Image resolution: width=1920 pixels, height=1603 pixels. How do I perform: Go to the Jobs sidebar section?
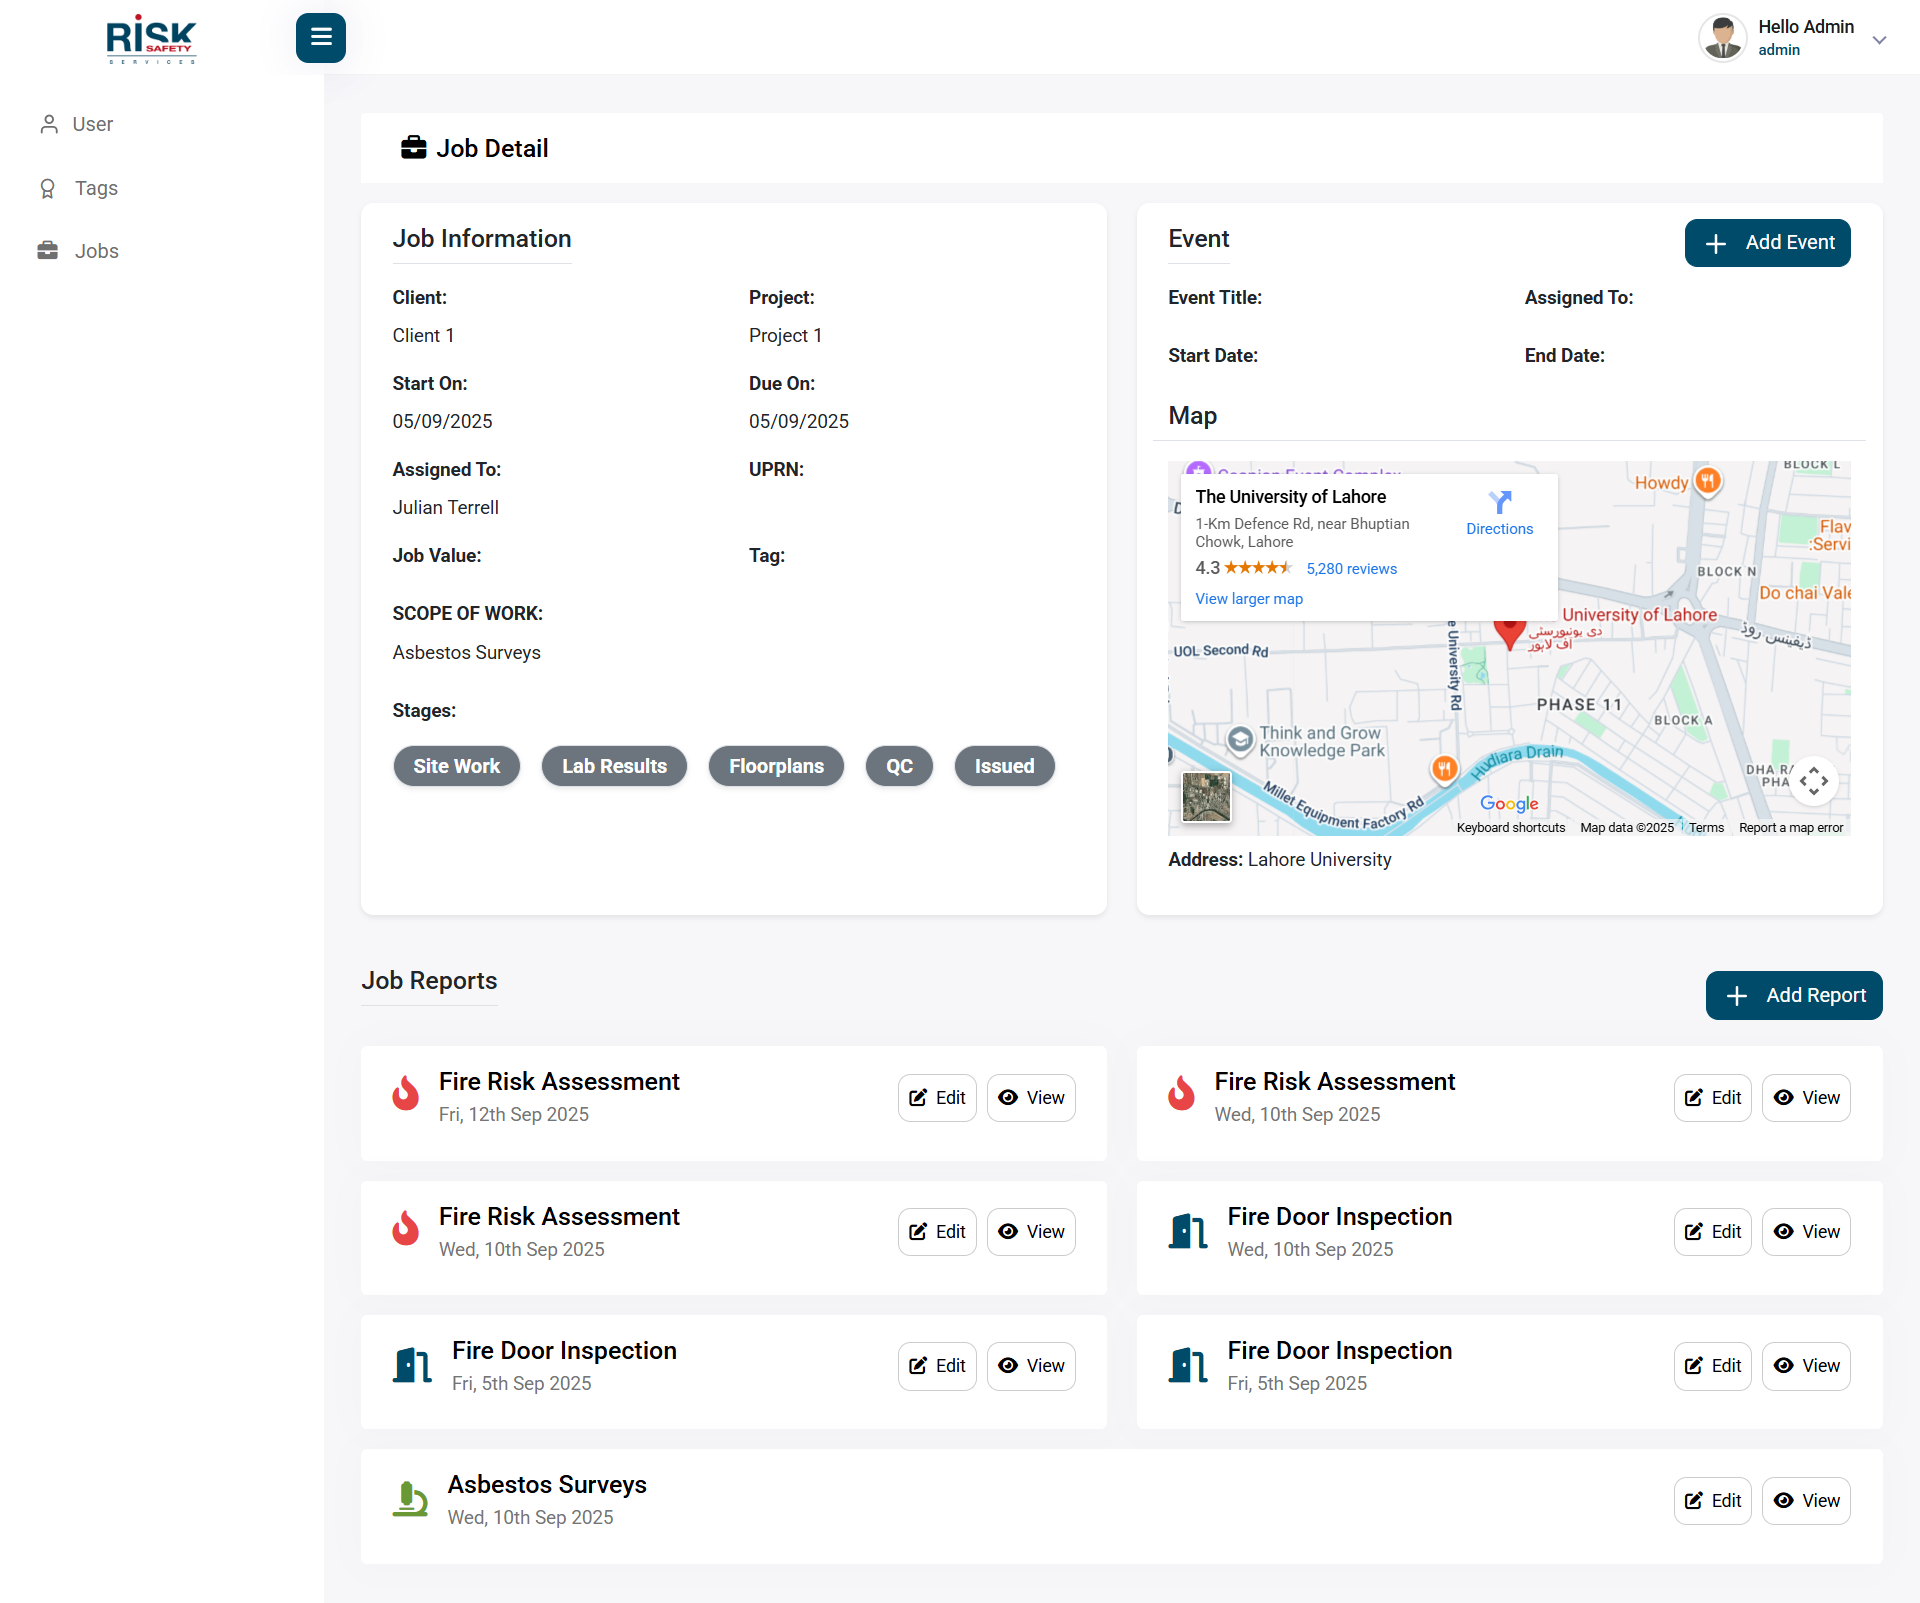[96, 251]
